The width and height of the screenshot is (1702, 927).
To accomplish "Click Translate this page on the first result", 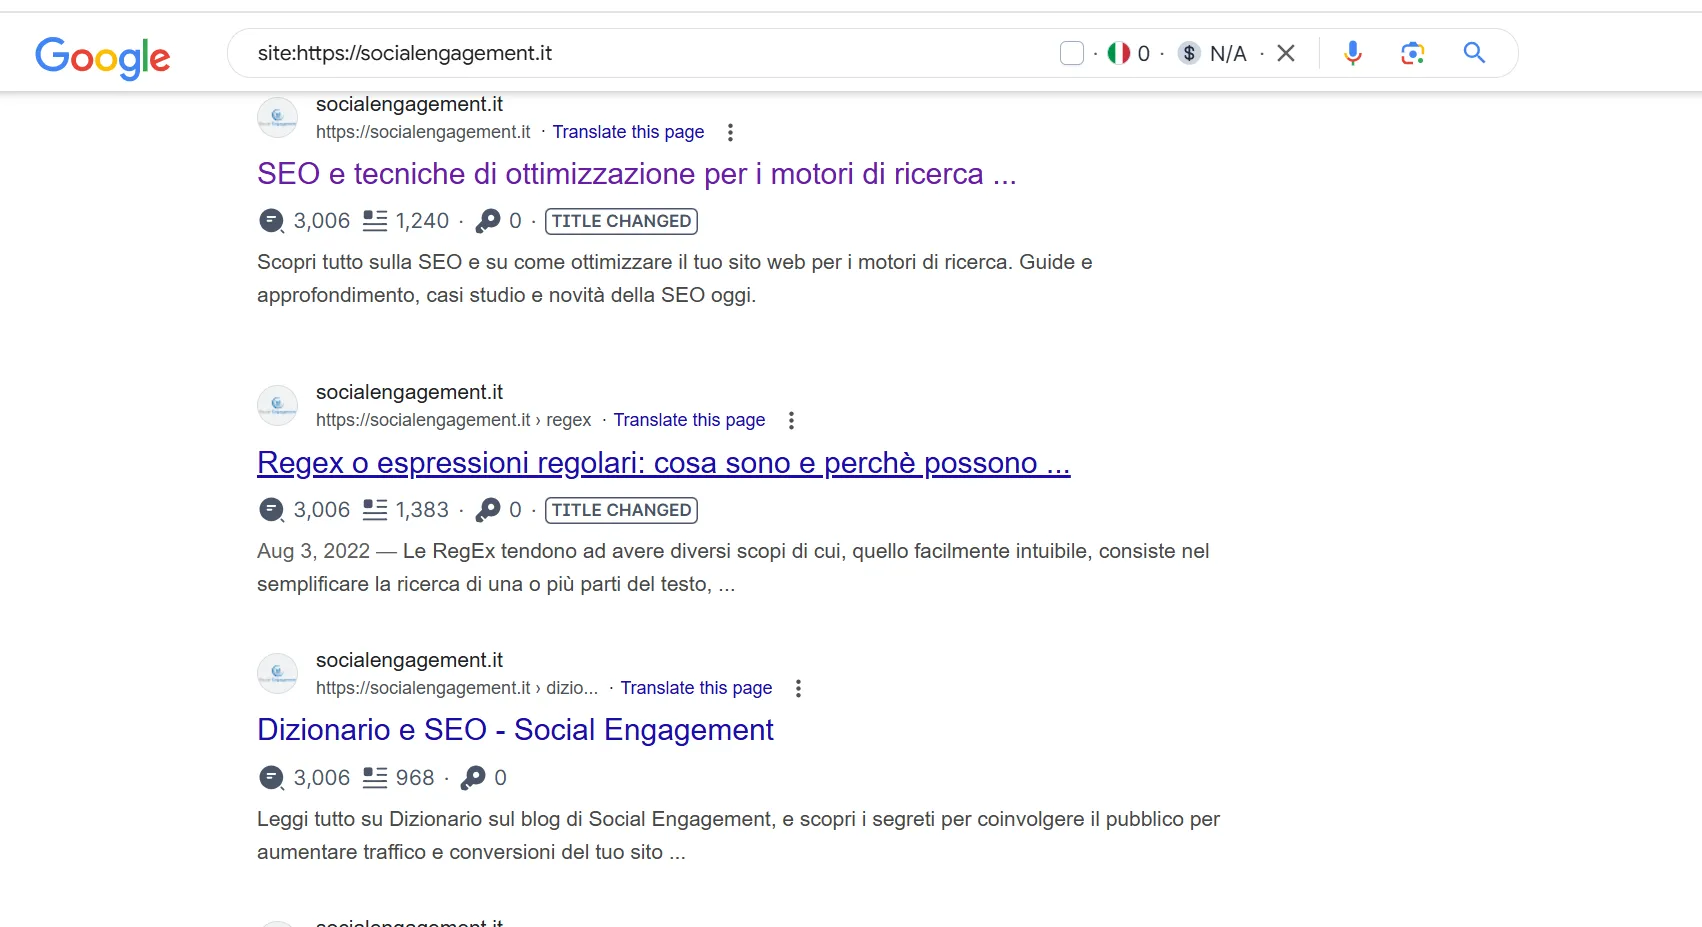I will coord(628,131).
